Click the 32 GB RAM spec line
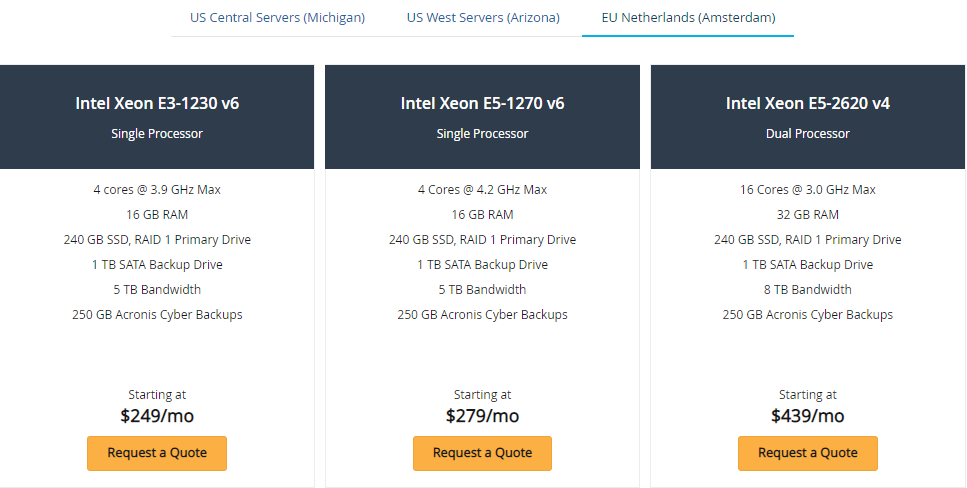The image size is (967, 488). click(807, 215)
